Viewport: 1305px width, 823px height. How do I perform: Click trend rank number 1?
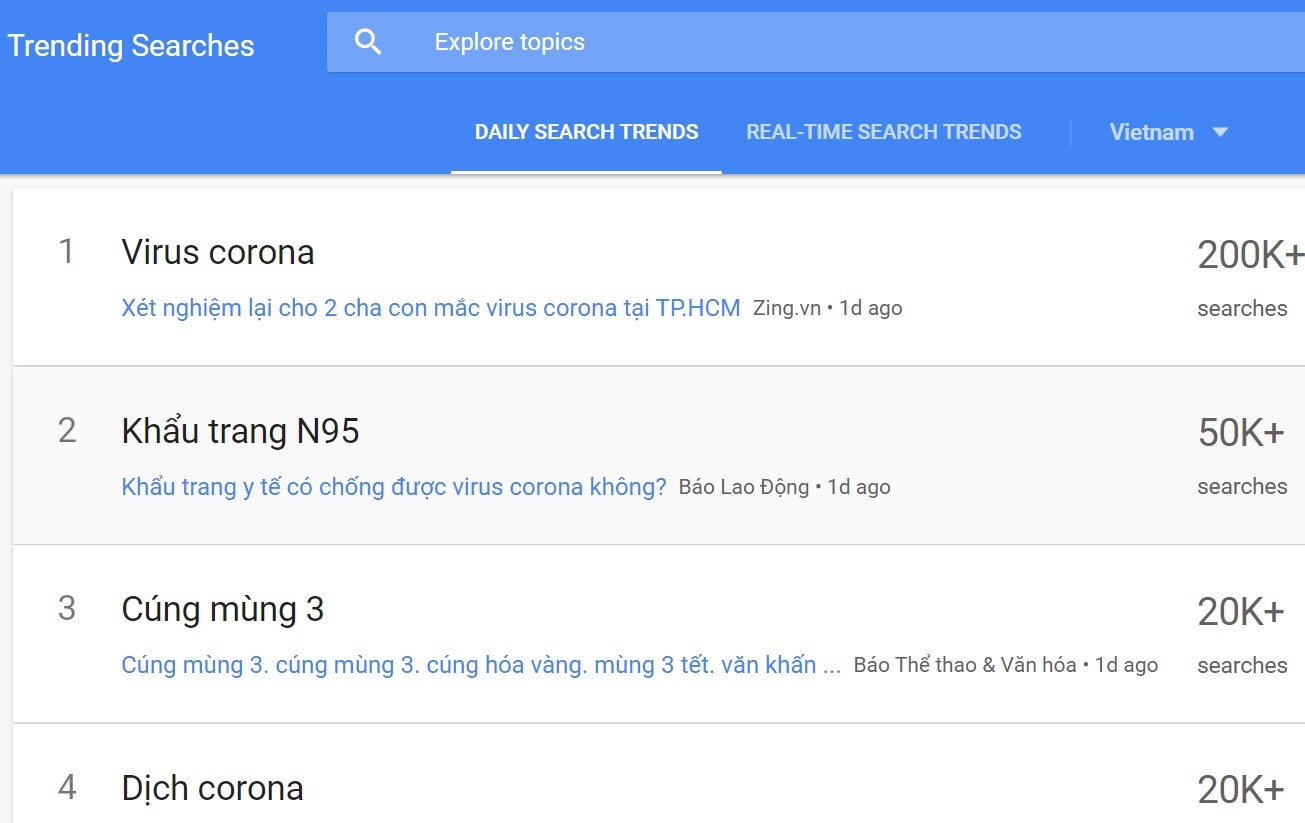[67, 252]
